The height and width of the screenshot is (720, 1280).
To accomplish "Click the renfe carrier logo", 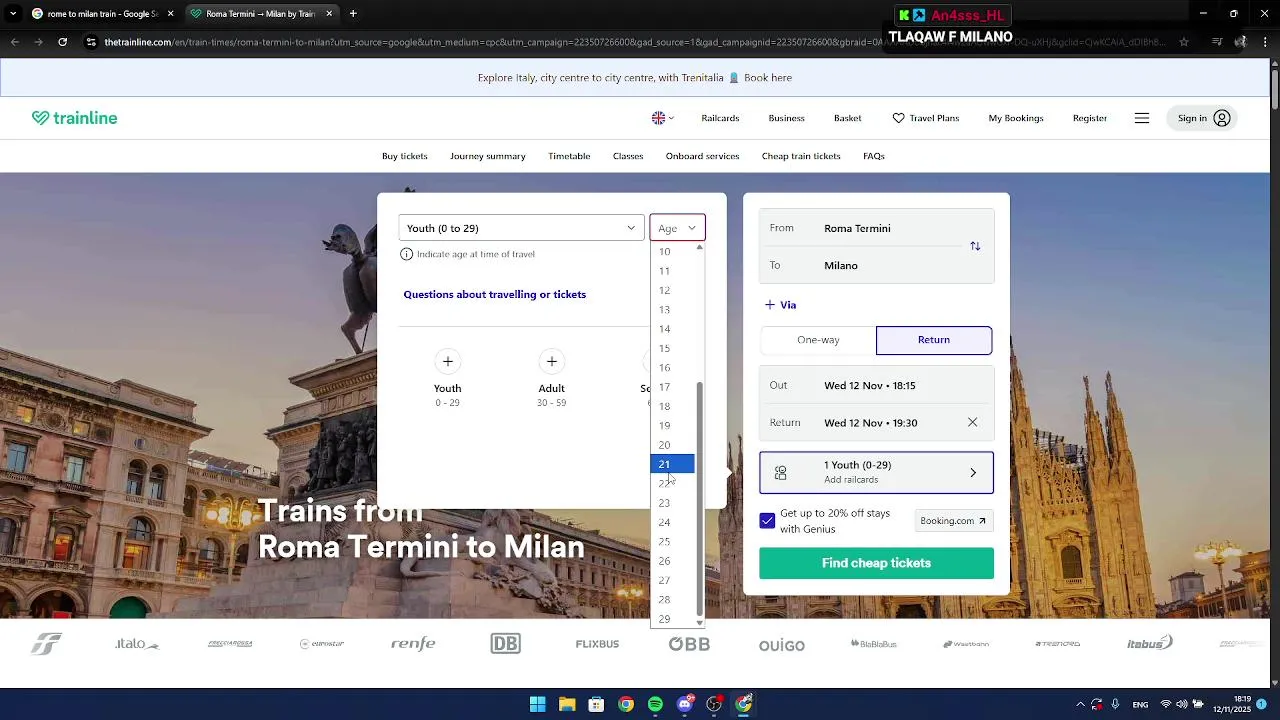I will [413, 644].
